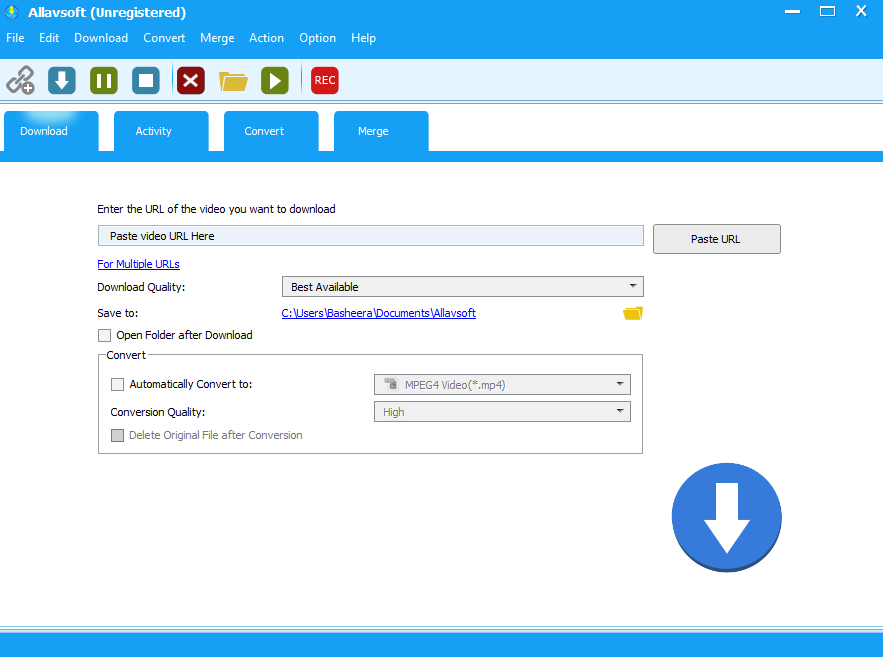
Task: Switch to the Download tab
Action: click(x=51, y=131)
